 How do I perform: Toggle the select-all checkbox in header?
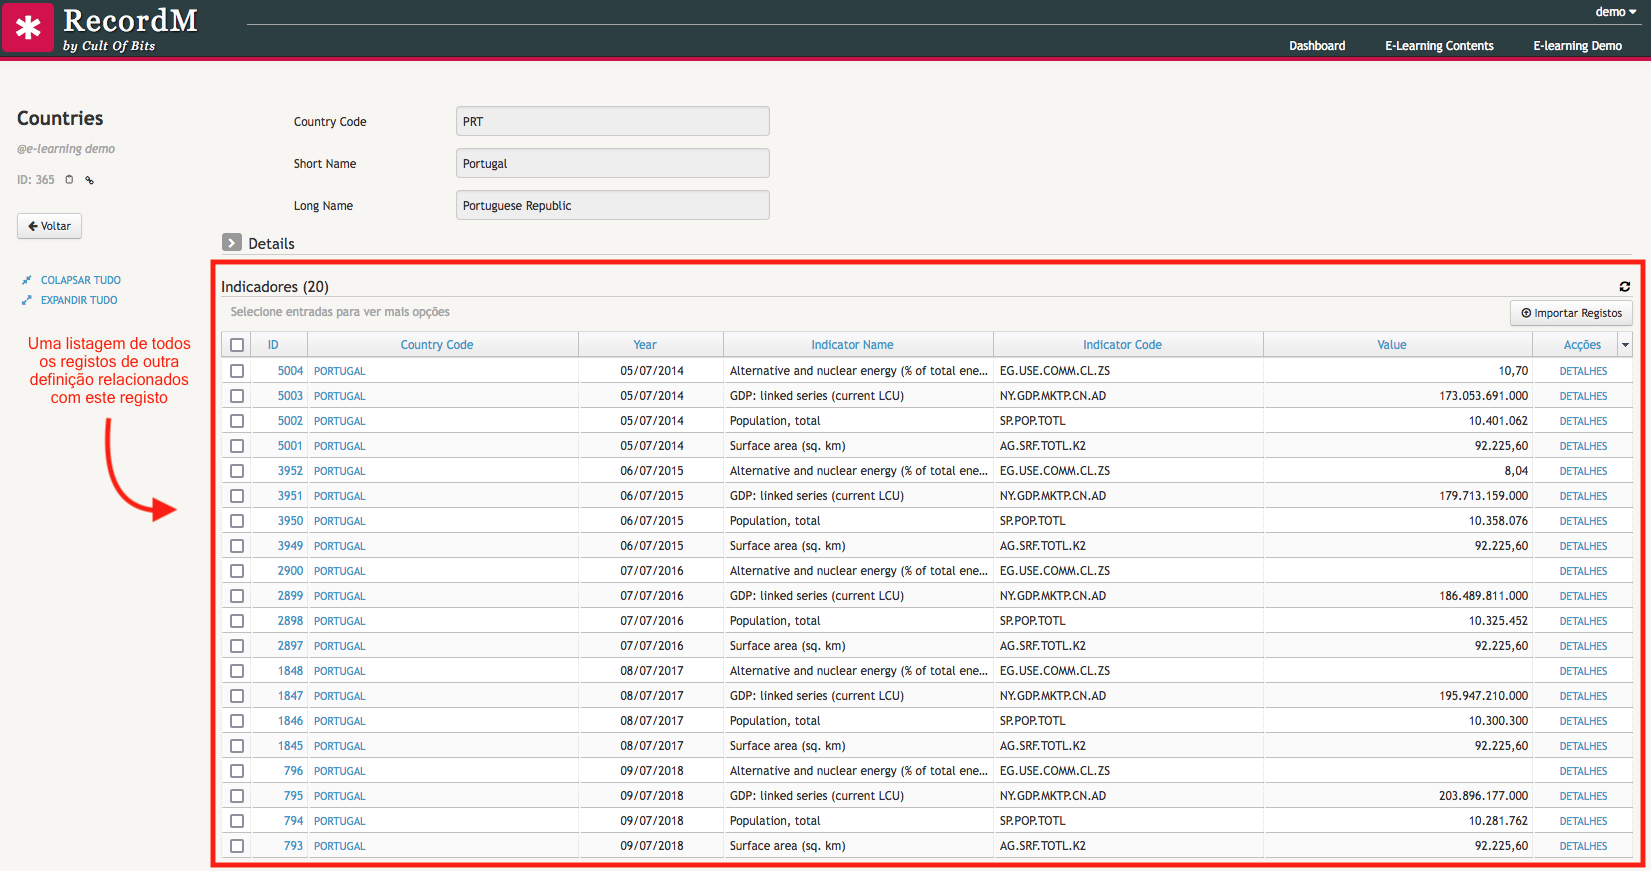pyautogui.click(x=237, y=345)
